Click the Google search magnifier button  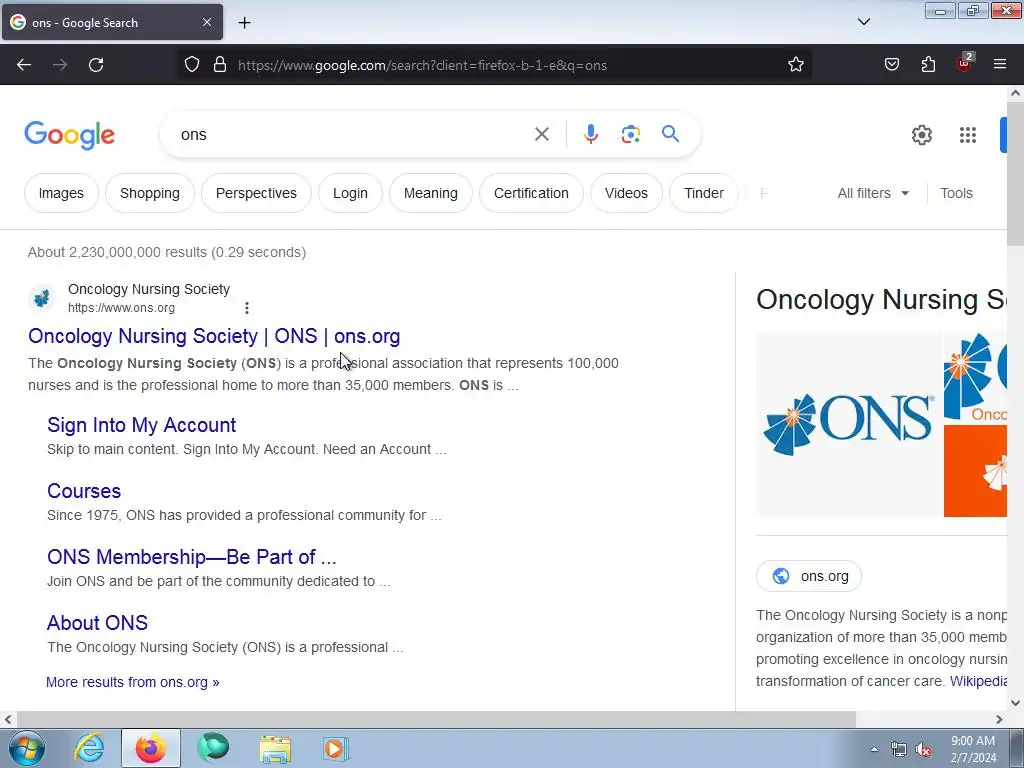click(x=670, y=134)
